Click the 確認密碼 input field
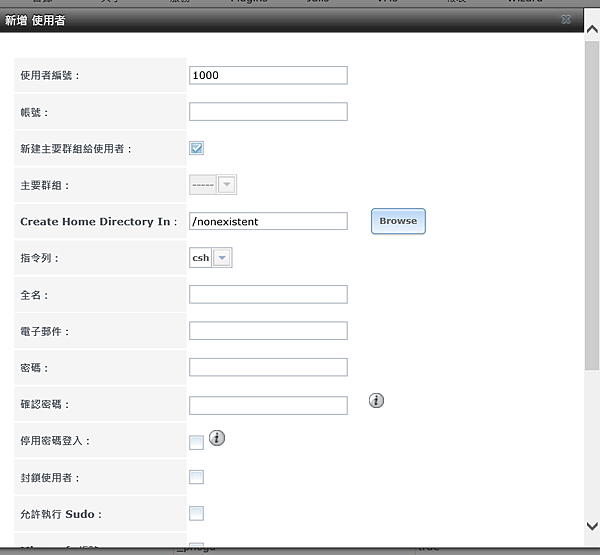 point(268,405)
